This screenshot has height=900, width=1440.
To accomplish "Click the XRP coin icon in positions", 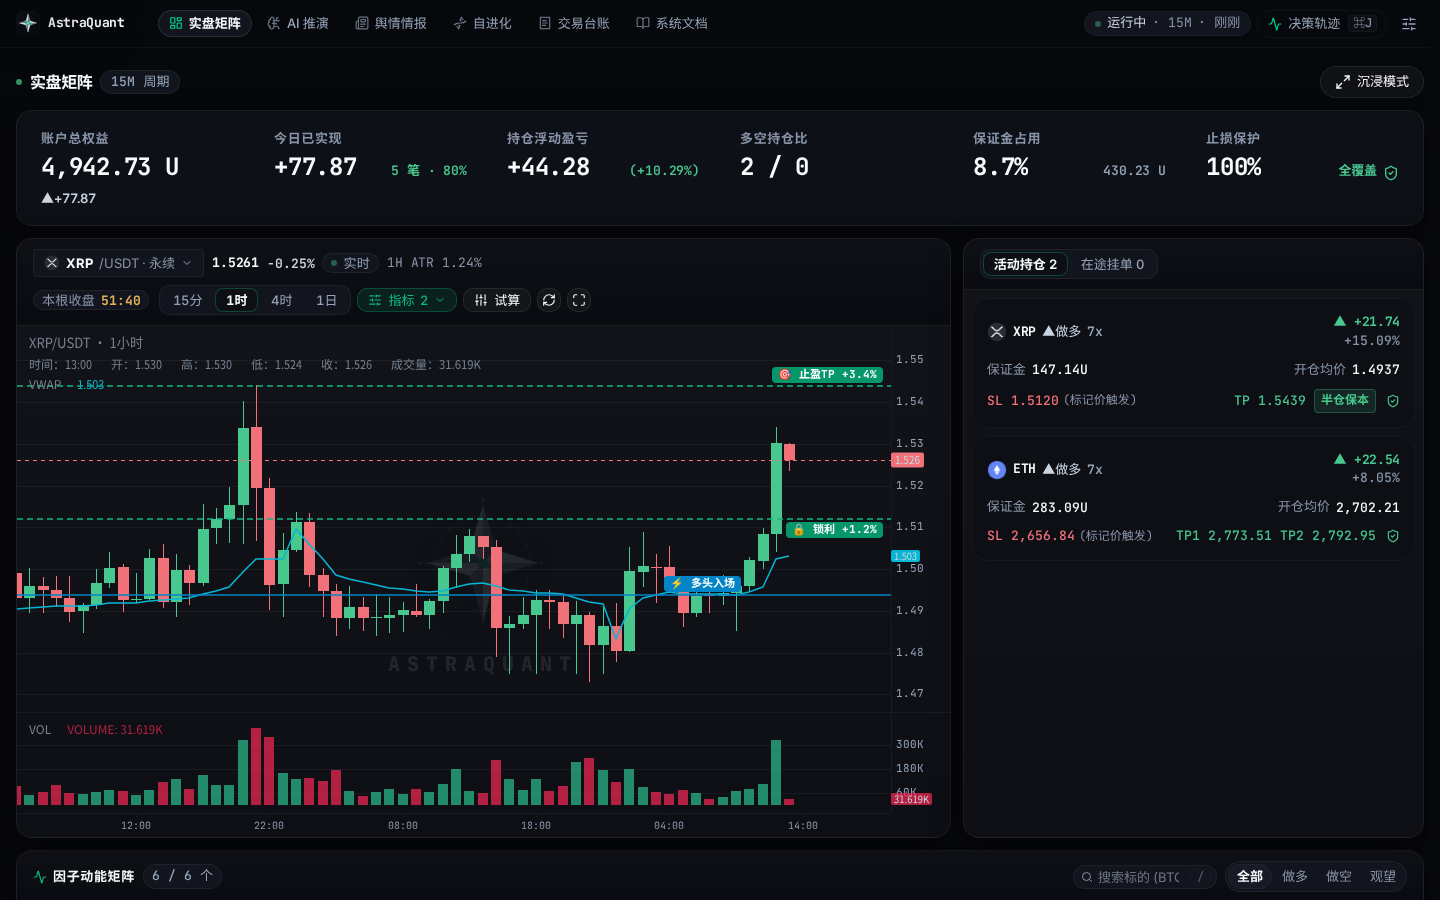I will (x=997, y=332).
